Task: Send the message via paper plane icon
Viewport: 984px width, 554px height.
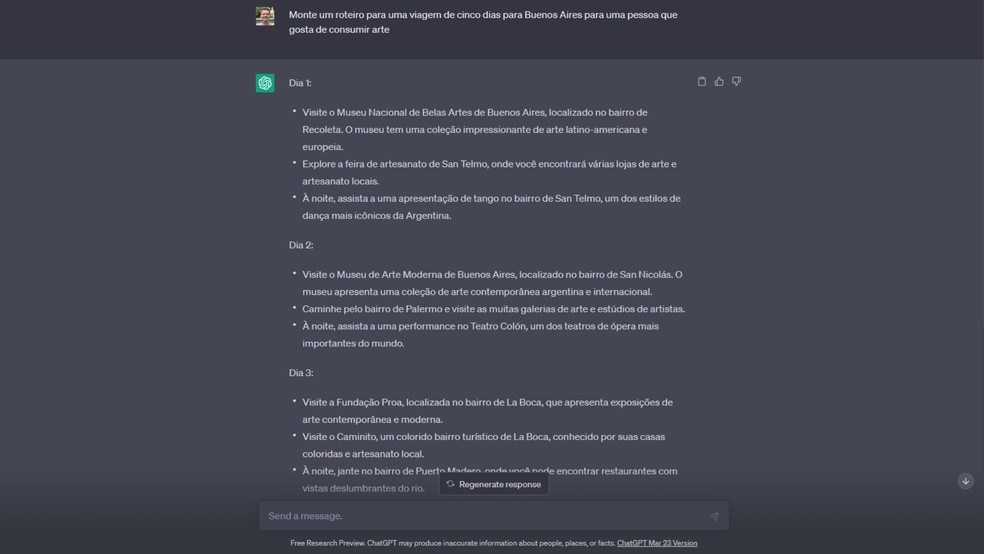Action: [x=714, y=516]
